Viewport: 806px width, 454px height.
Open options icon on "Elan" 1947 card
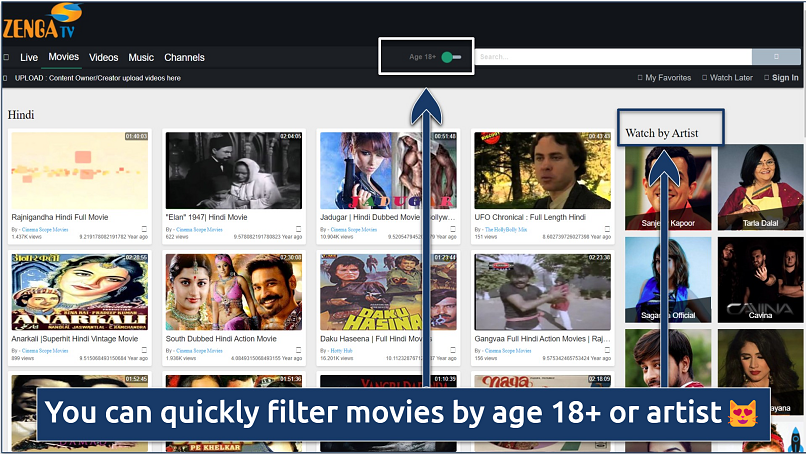point(298,229)
